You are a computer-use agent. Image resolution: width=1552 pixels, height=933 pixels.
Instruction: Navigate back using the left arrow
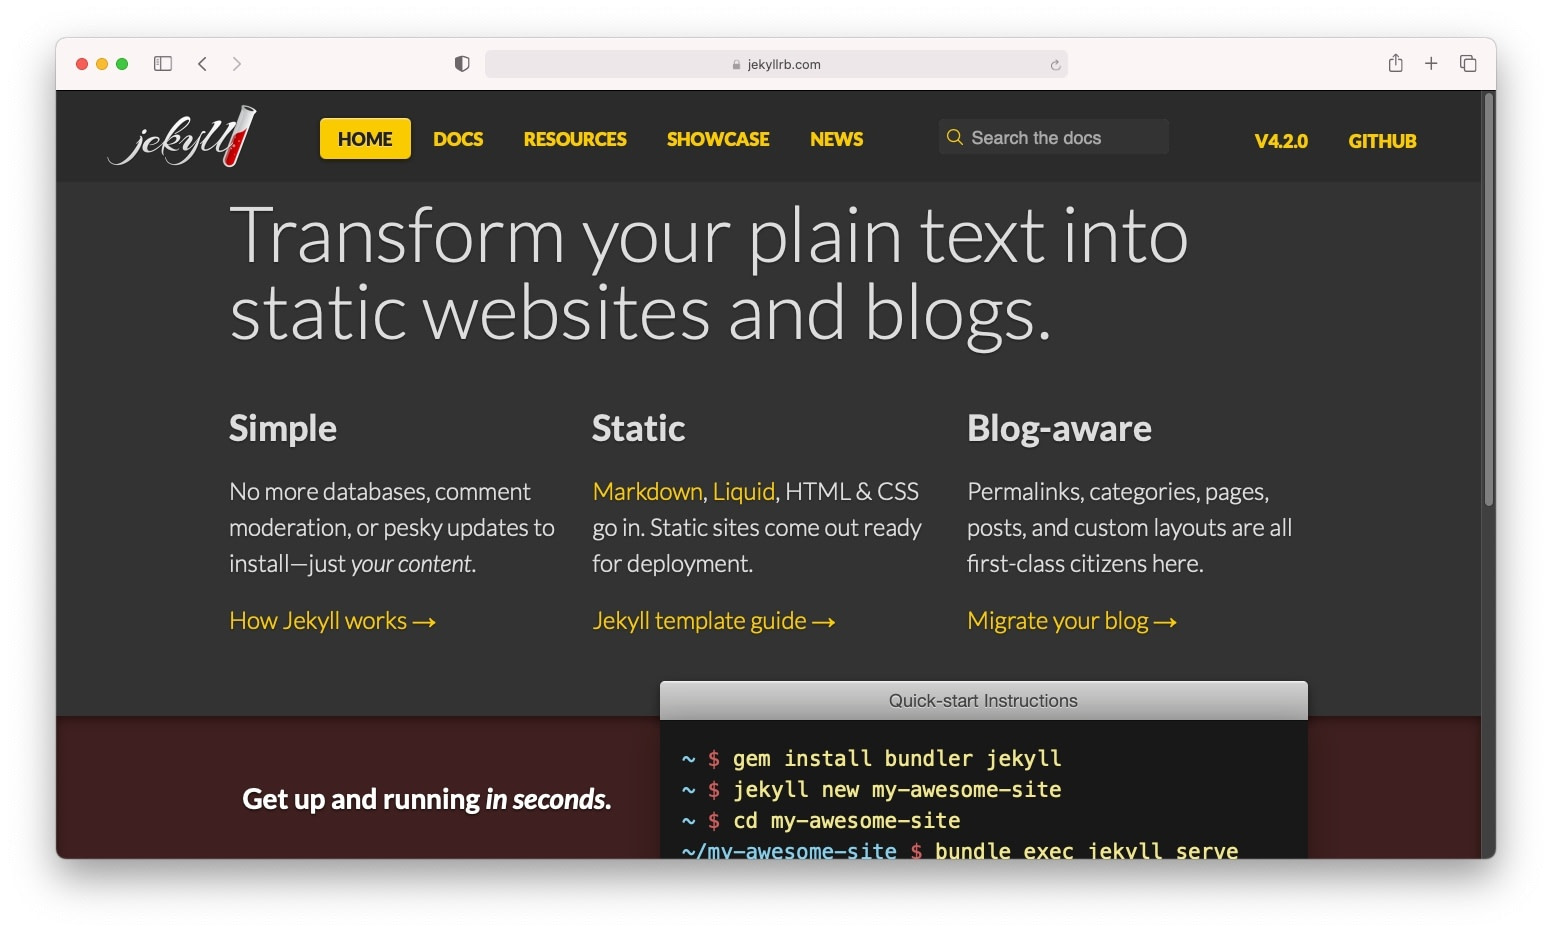(x=203, y=63)
